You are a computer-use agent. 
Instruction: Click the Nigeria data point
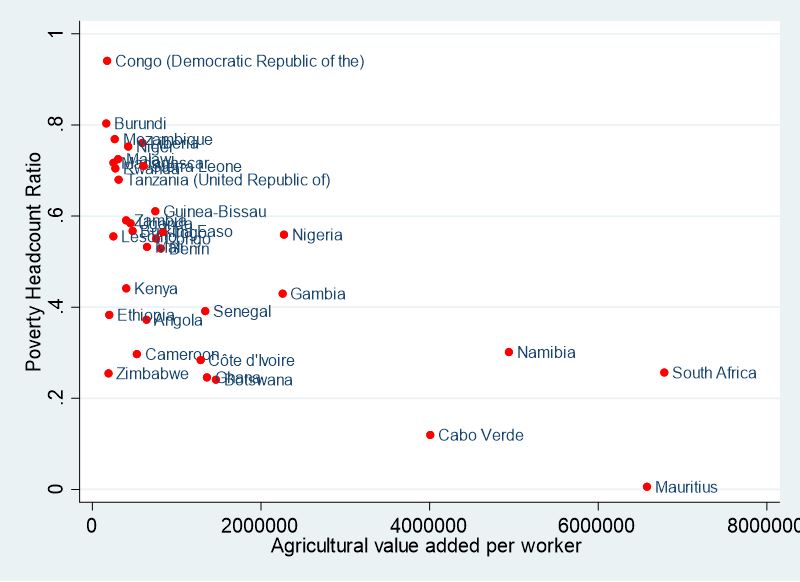point(284,235)
